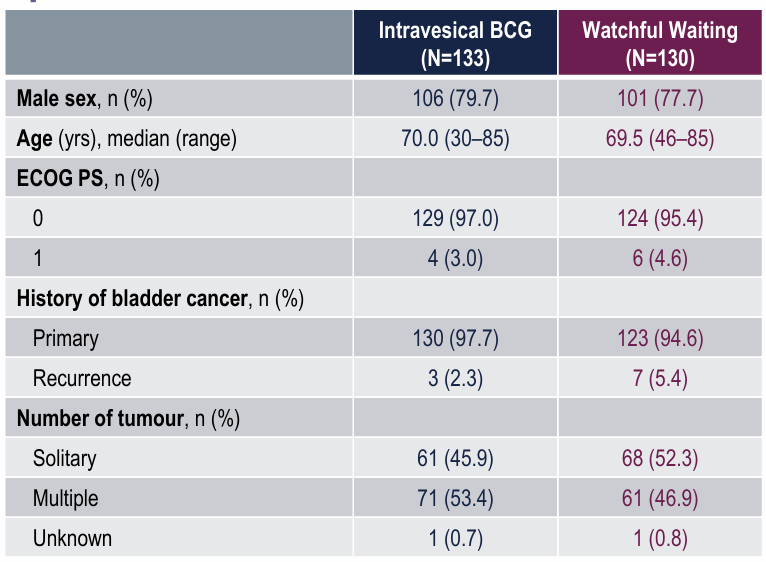Viewport: 766px width, 562px height.
Task: Select the 69.5 (46–85) age value
Action: [660, 139]
